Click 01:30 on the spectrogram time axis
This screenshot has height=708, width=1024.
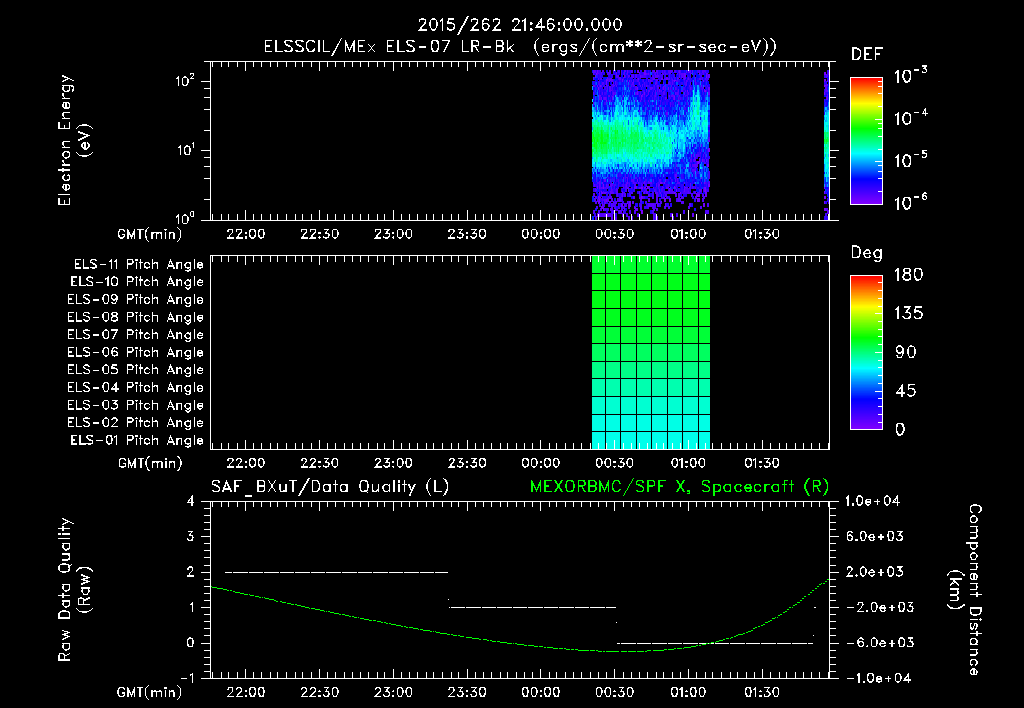click(761, 234)
